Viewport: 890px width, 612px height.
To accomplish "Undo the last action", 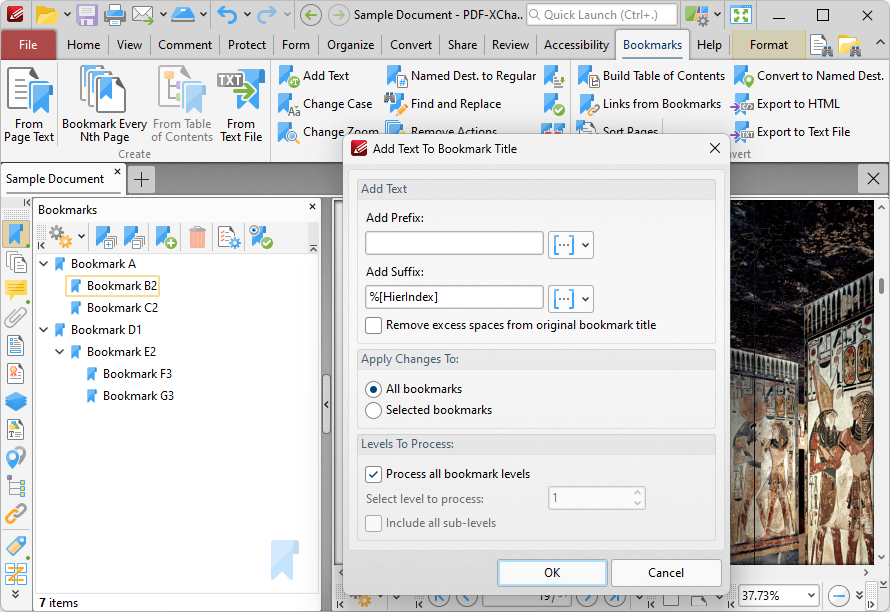I will pyautogui.click(x=227, y=15).
